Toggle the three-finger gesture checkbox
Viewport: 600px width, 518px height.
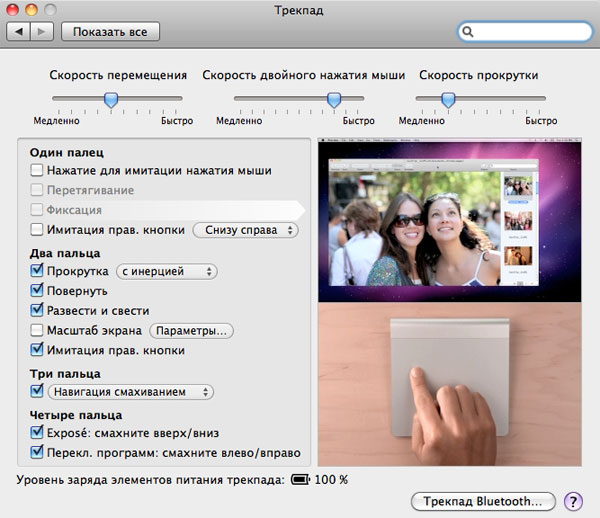[x=37, y=391]
